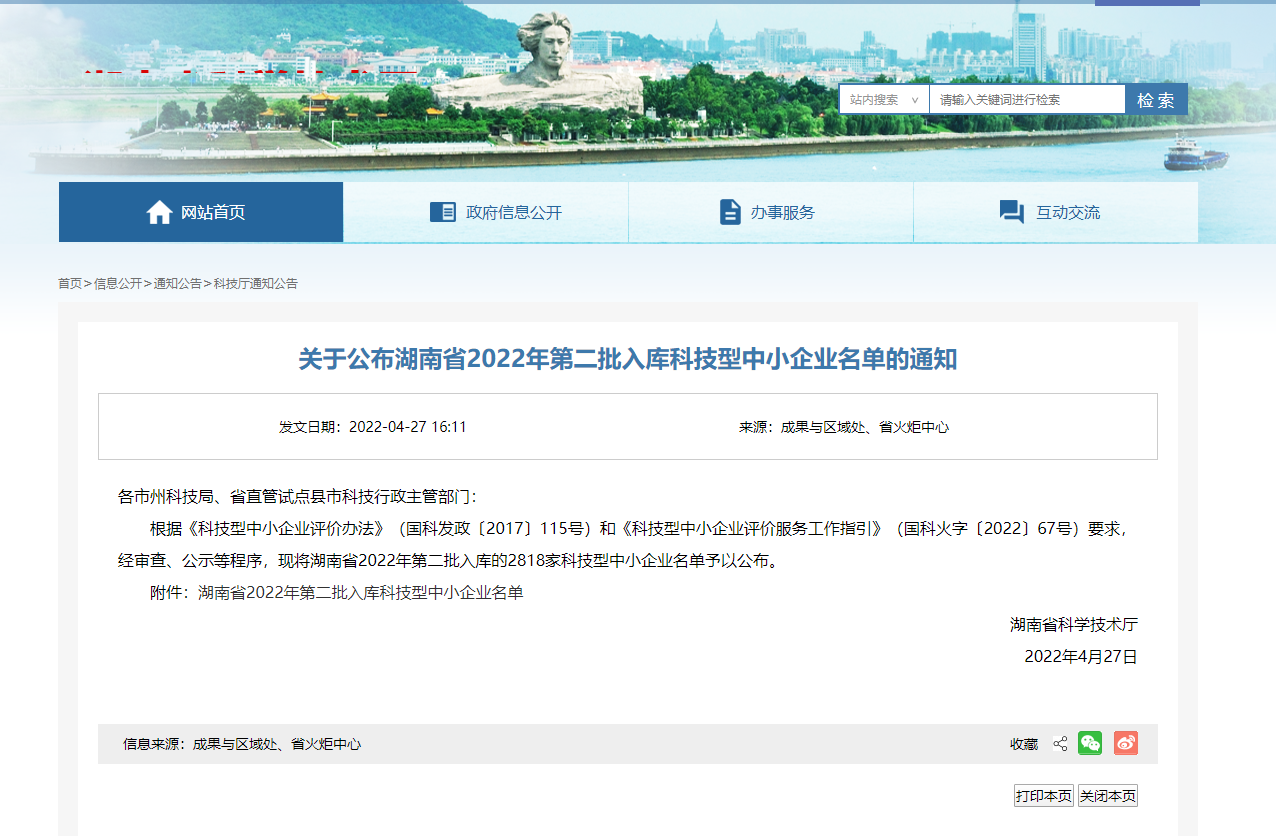
Task: Share to Weibo using red icon
Action: pyautogui.click(x=1126, y=743)
